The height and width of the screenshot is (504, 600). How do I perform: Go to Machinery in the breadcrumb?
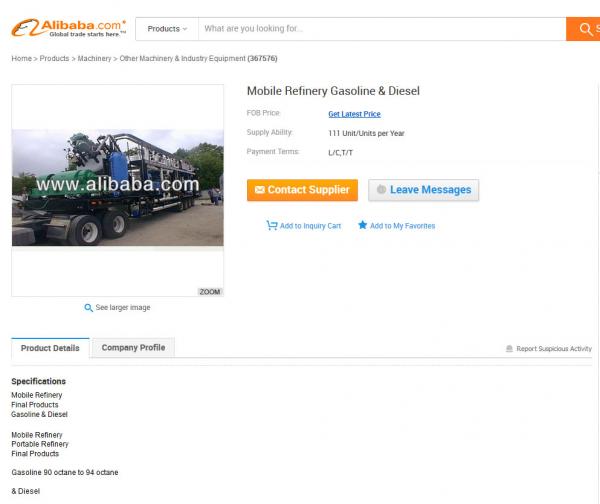(x=94, y=59)
